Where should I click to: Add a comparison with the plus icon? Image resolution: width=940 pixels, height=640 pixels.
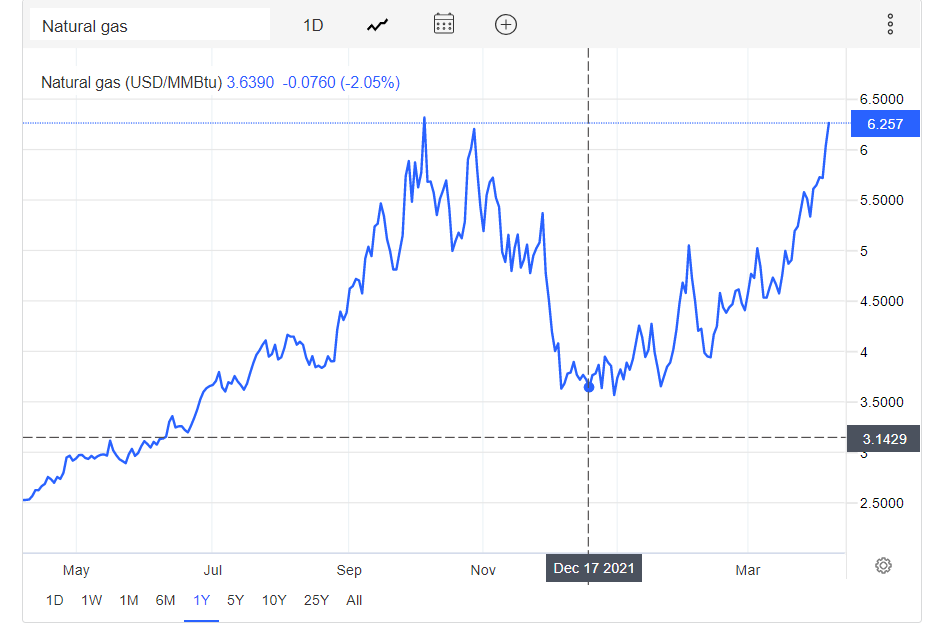click(506, 25)
